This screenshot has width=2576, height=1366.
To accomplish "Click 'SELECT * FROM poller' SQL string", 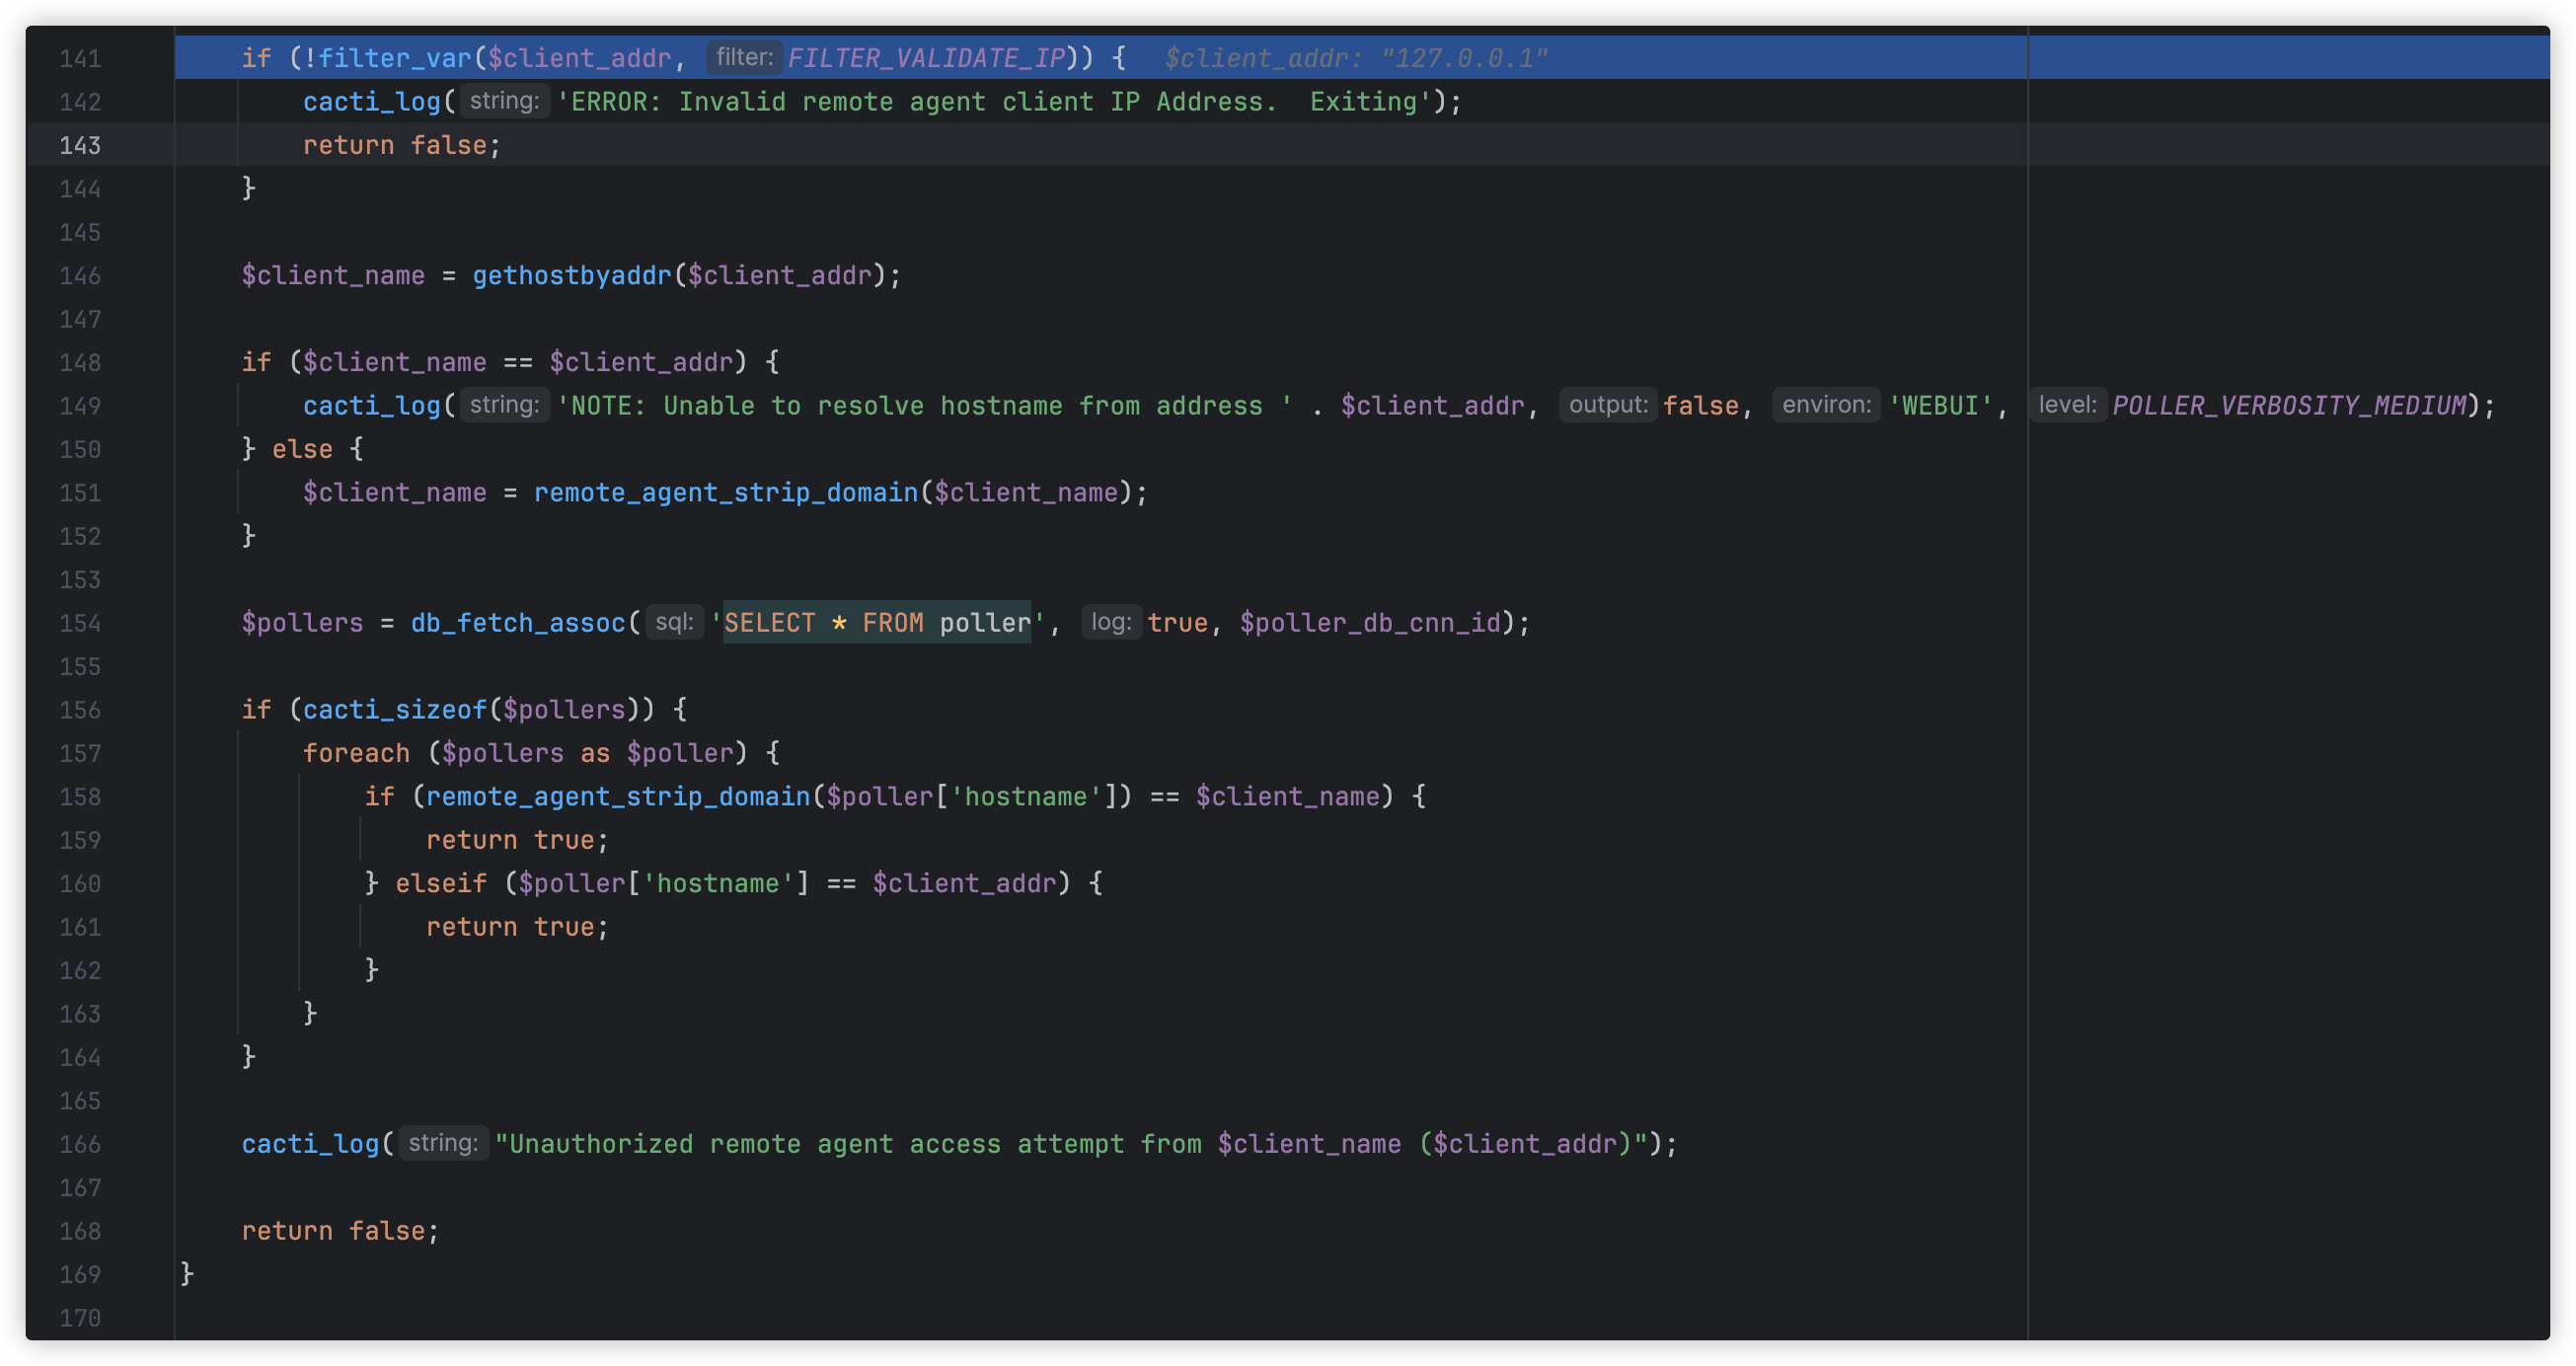I will tap(877, 623).
